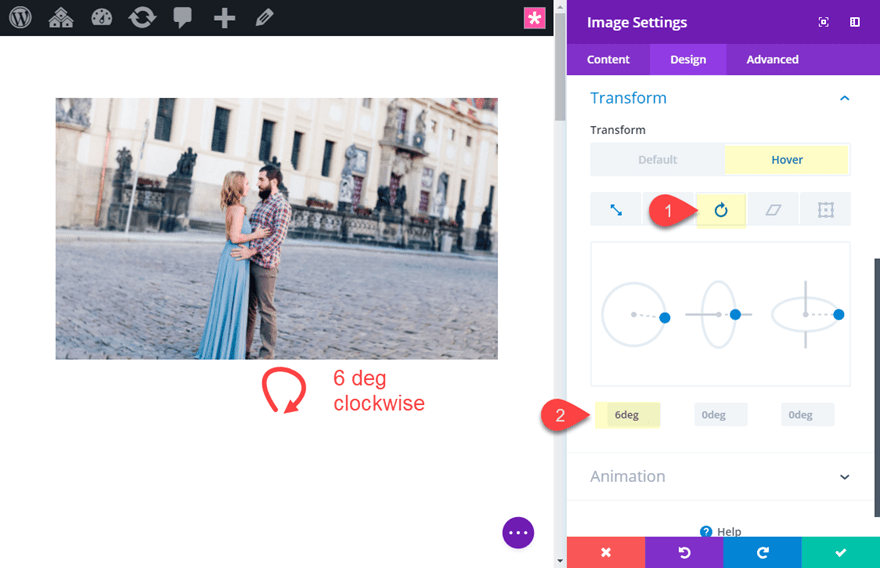Click the WordPress logo icon

tap(20, 18)
